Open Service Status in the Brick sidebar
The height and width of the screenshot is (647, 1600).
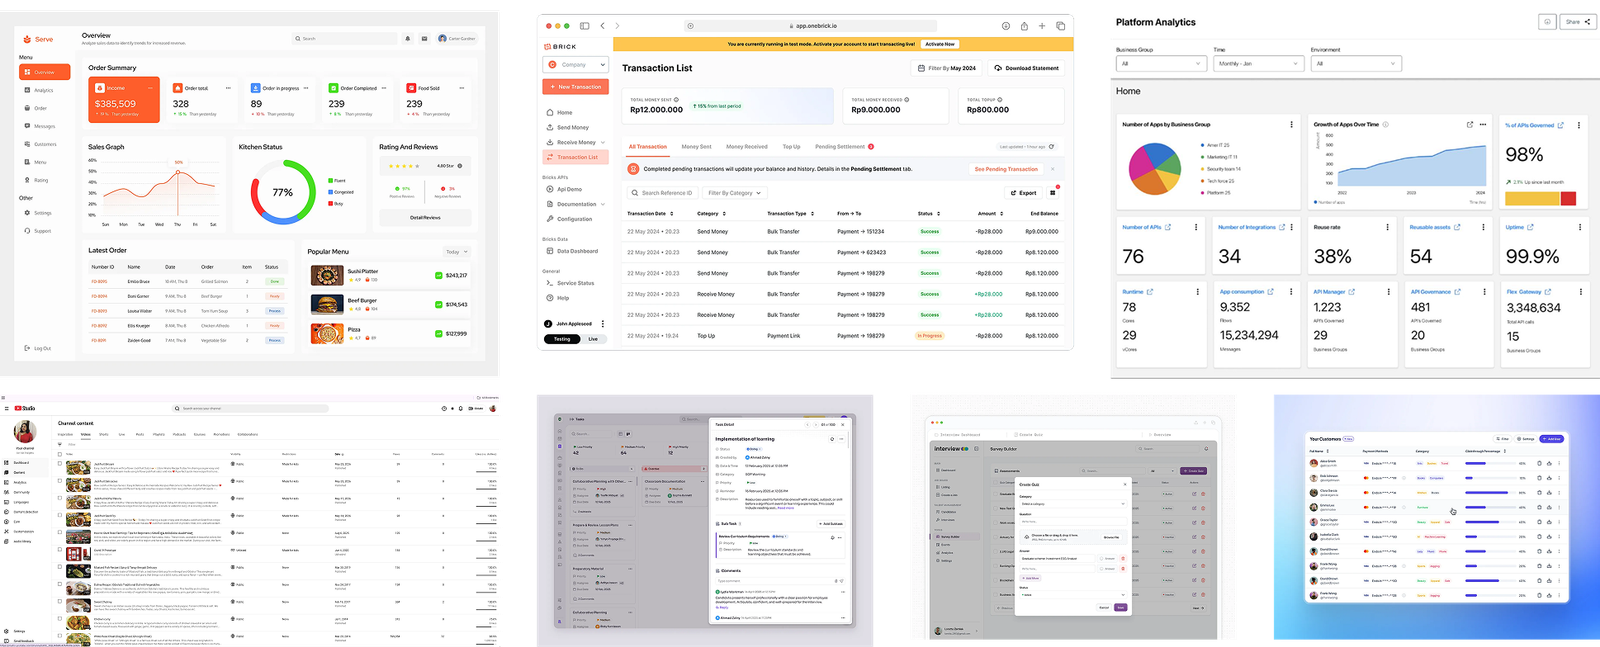pyautogui.click(x=570, y=283)
